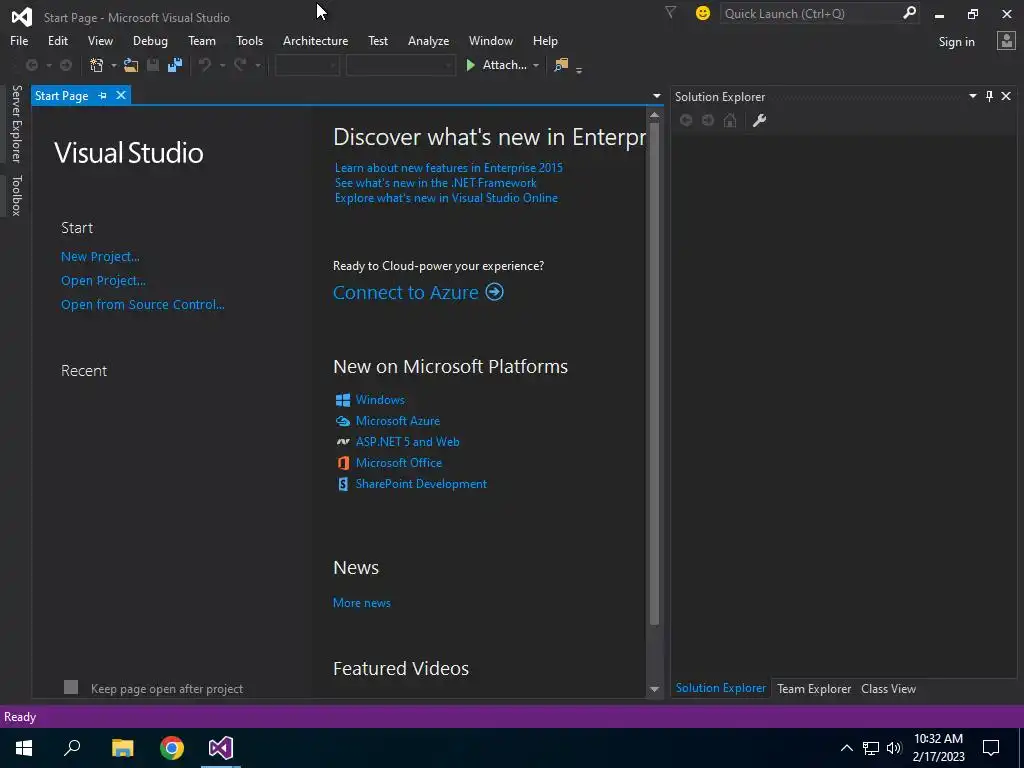
Task: Close the Start Page tab
Action: pos(121,95)
